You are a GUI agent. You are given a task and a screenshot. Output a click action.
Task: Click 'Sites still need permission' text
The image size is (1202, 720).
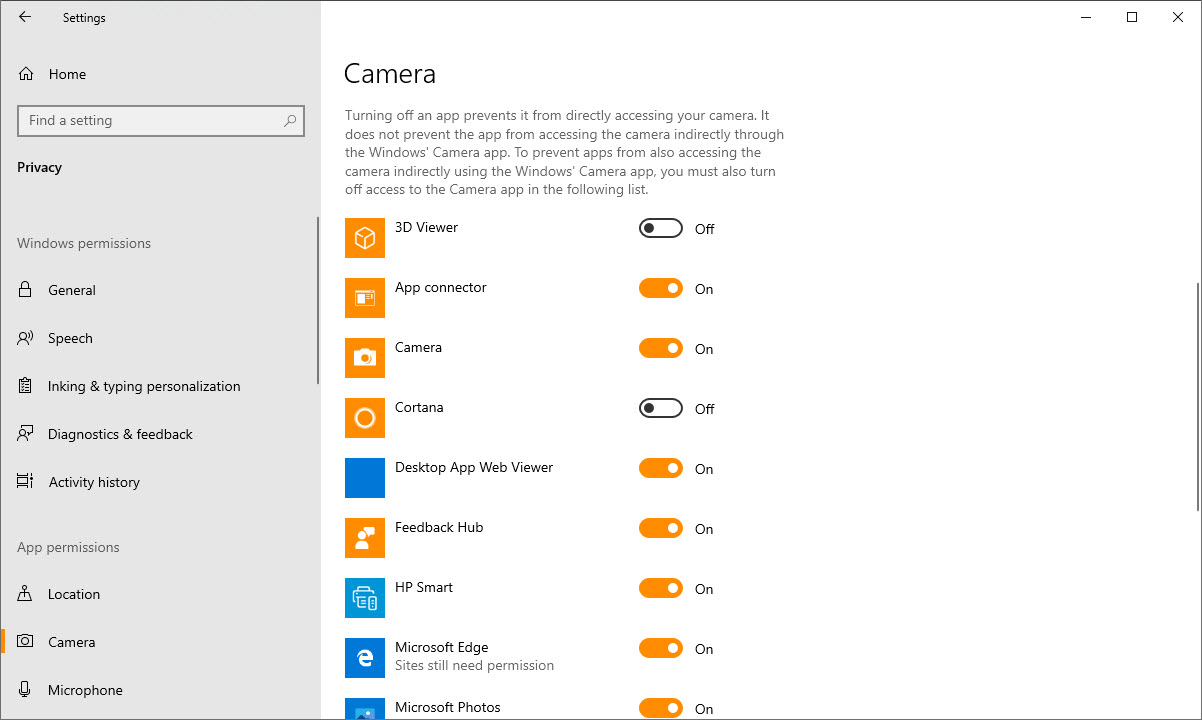coord(474,665)
